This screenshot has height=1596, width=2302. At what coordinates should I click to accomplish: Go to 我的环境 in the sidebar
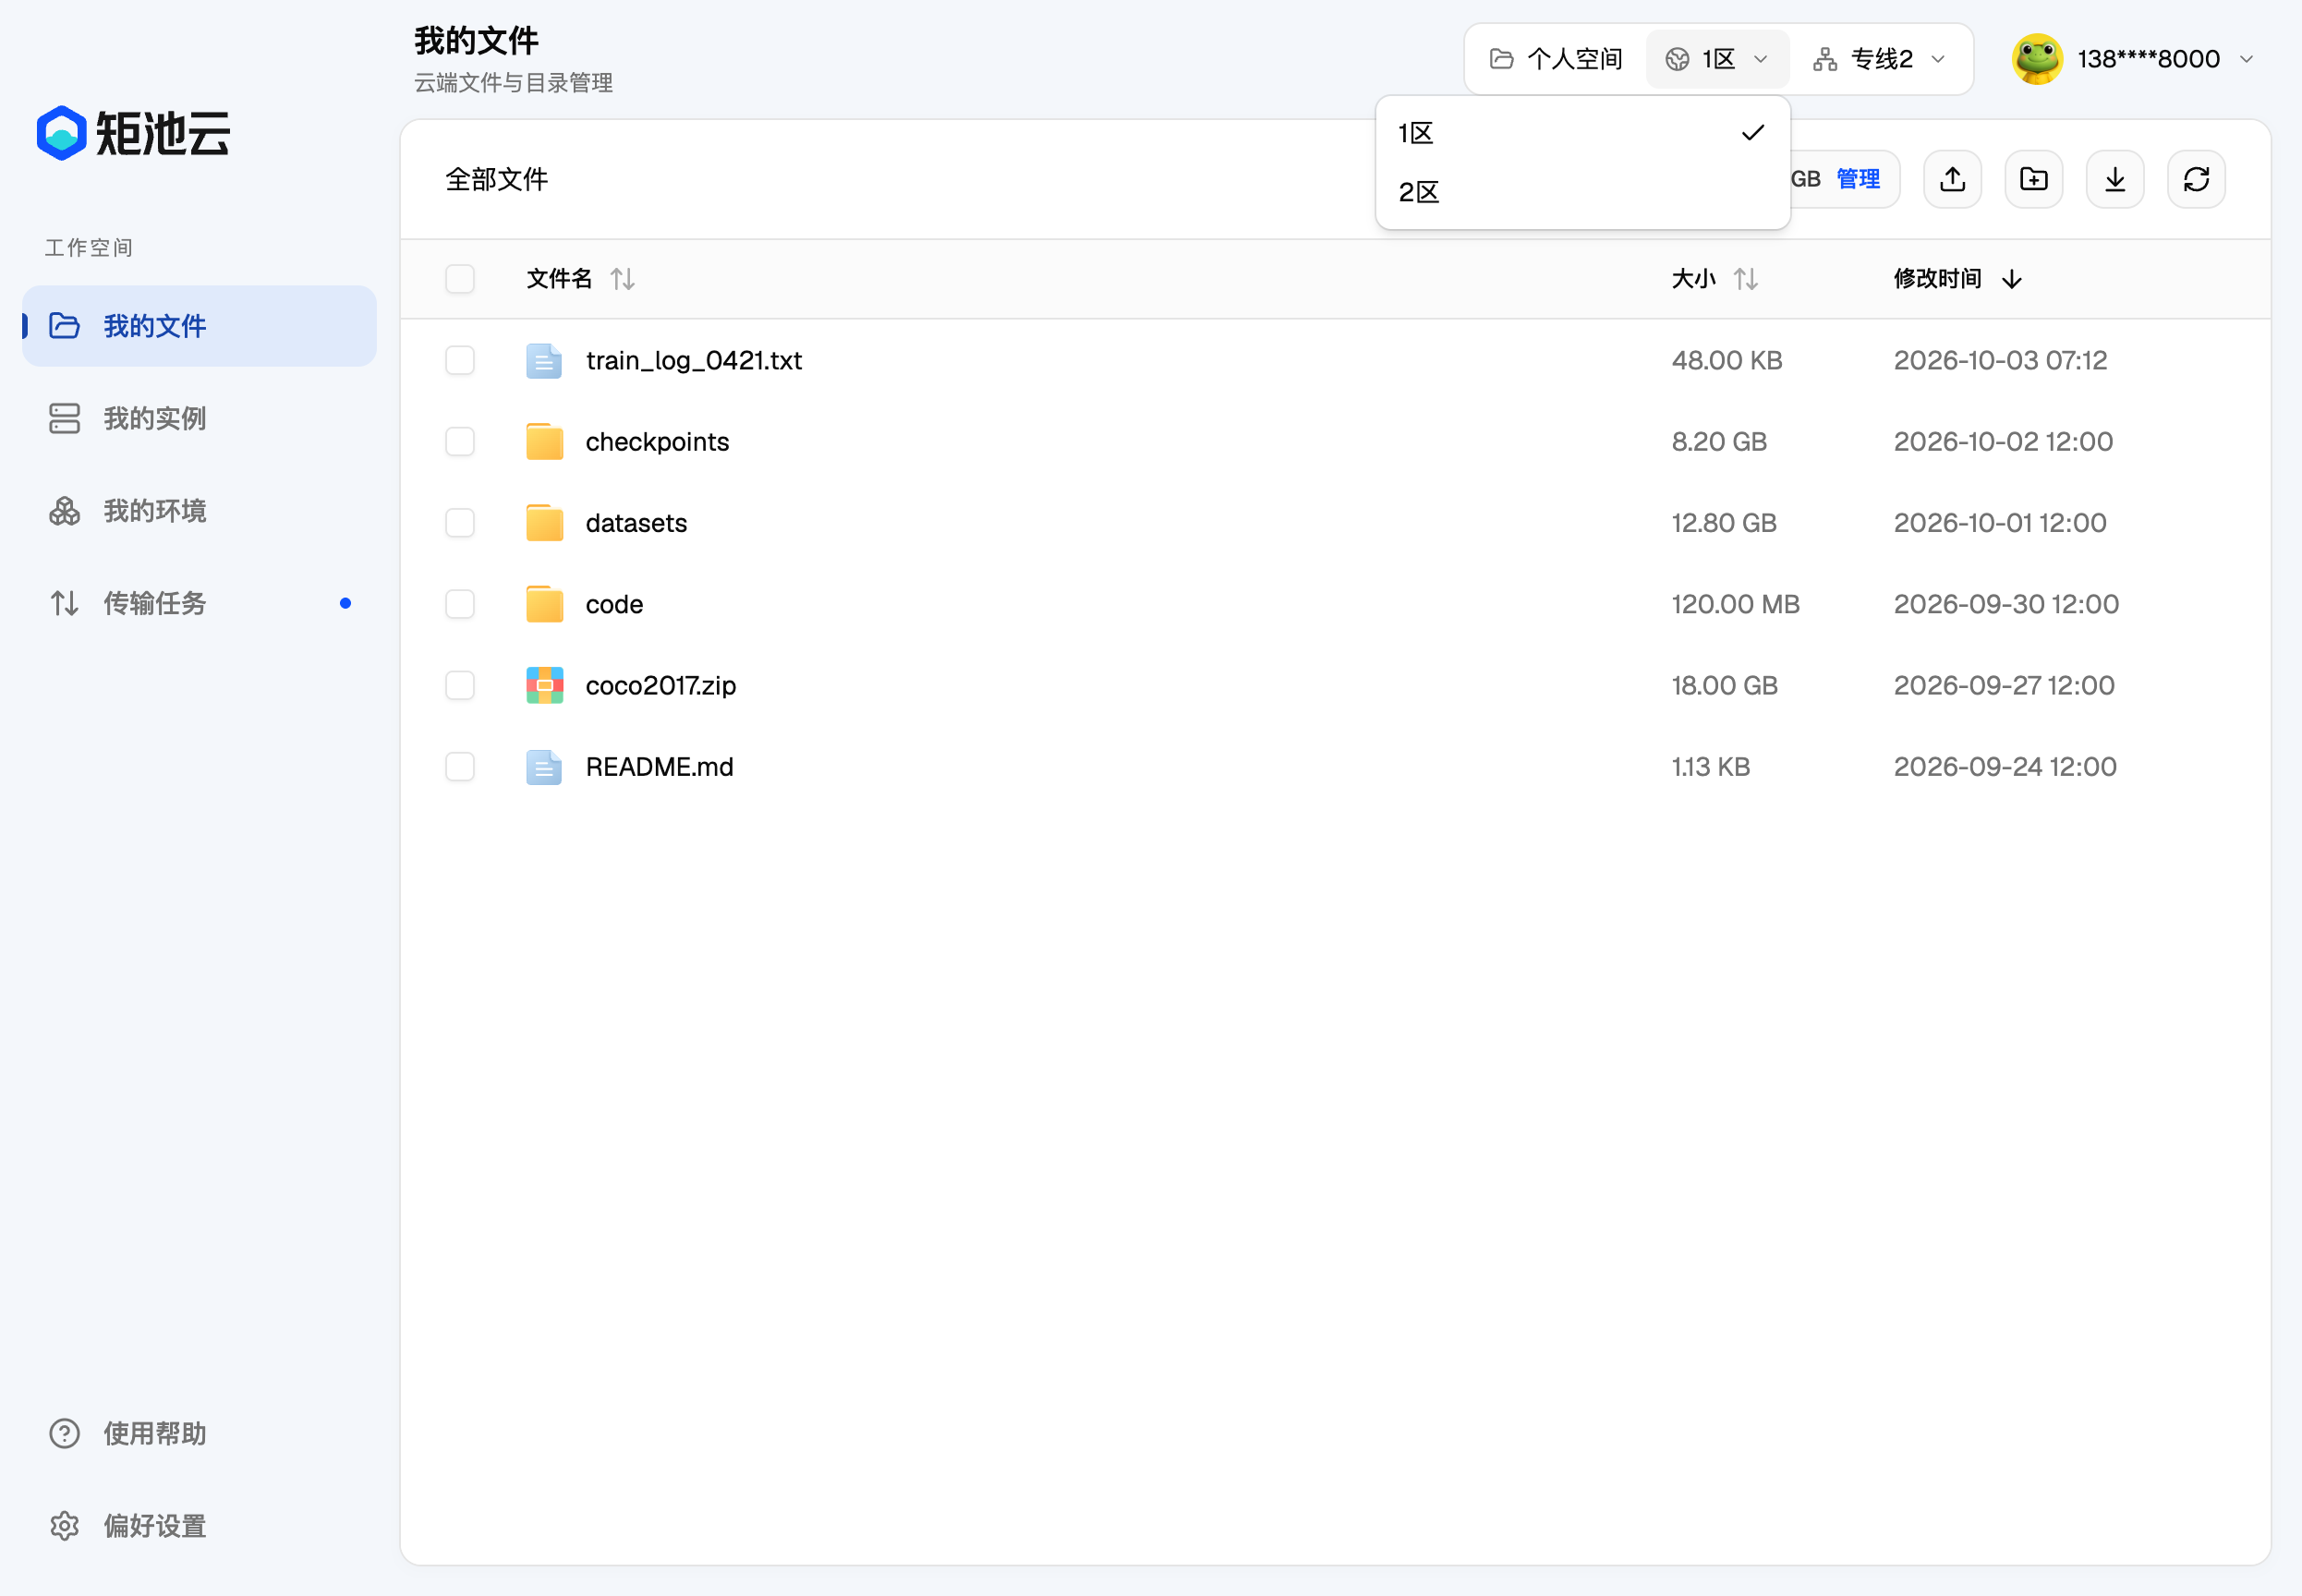tap(199, 511)
